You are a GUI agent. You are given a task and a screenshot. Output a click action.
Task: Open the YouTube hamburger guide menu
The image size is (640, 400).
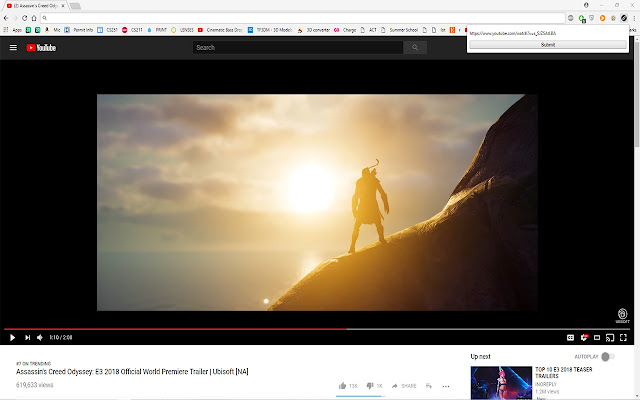pos(13,48)
